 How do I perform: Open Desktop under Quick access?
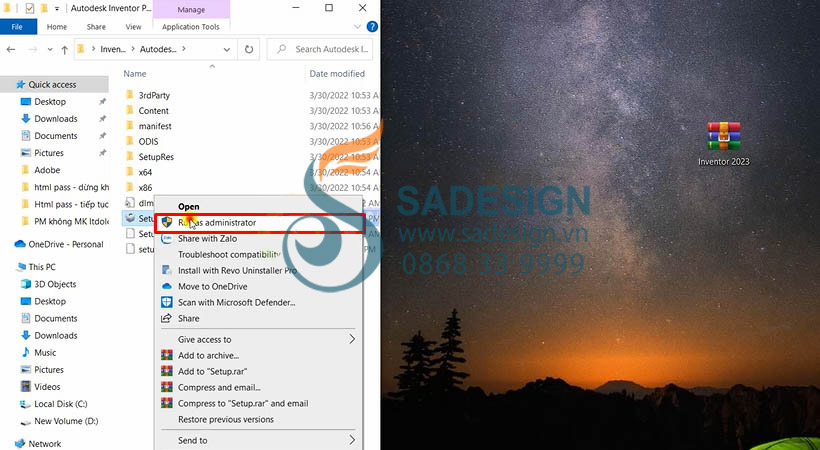click(x=50, y=102)
